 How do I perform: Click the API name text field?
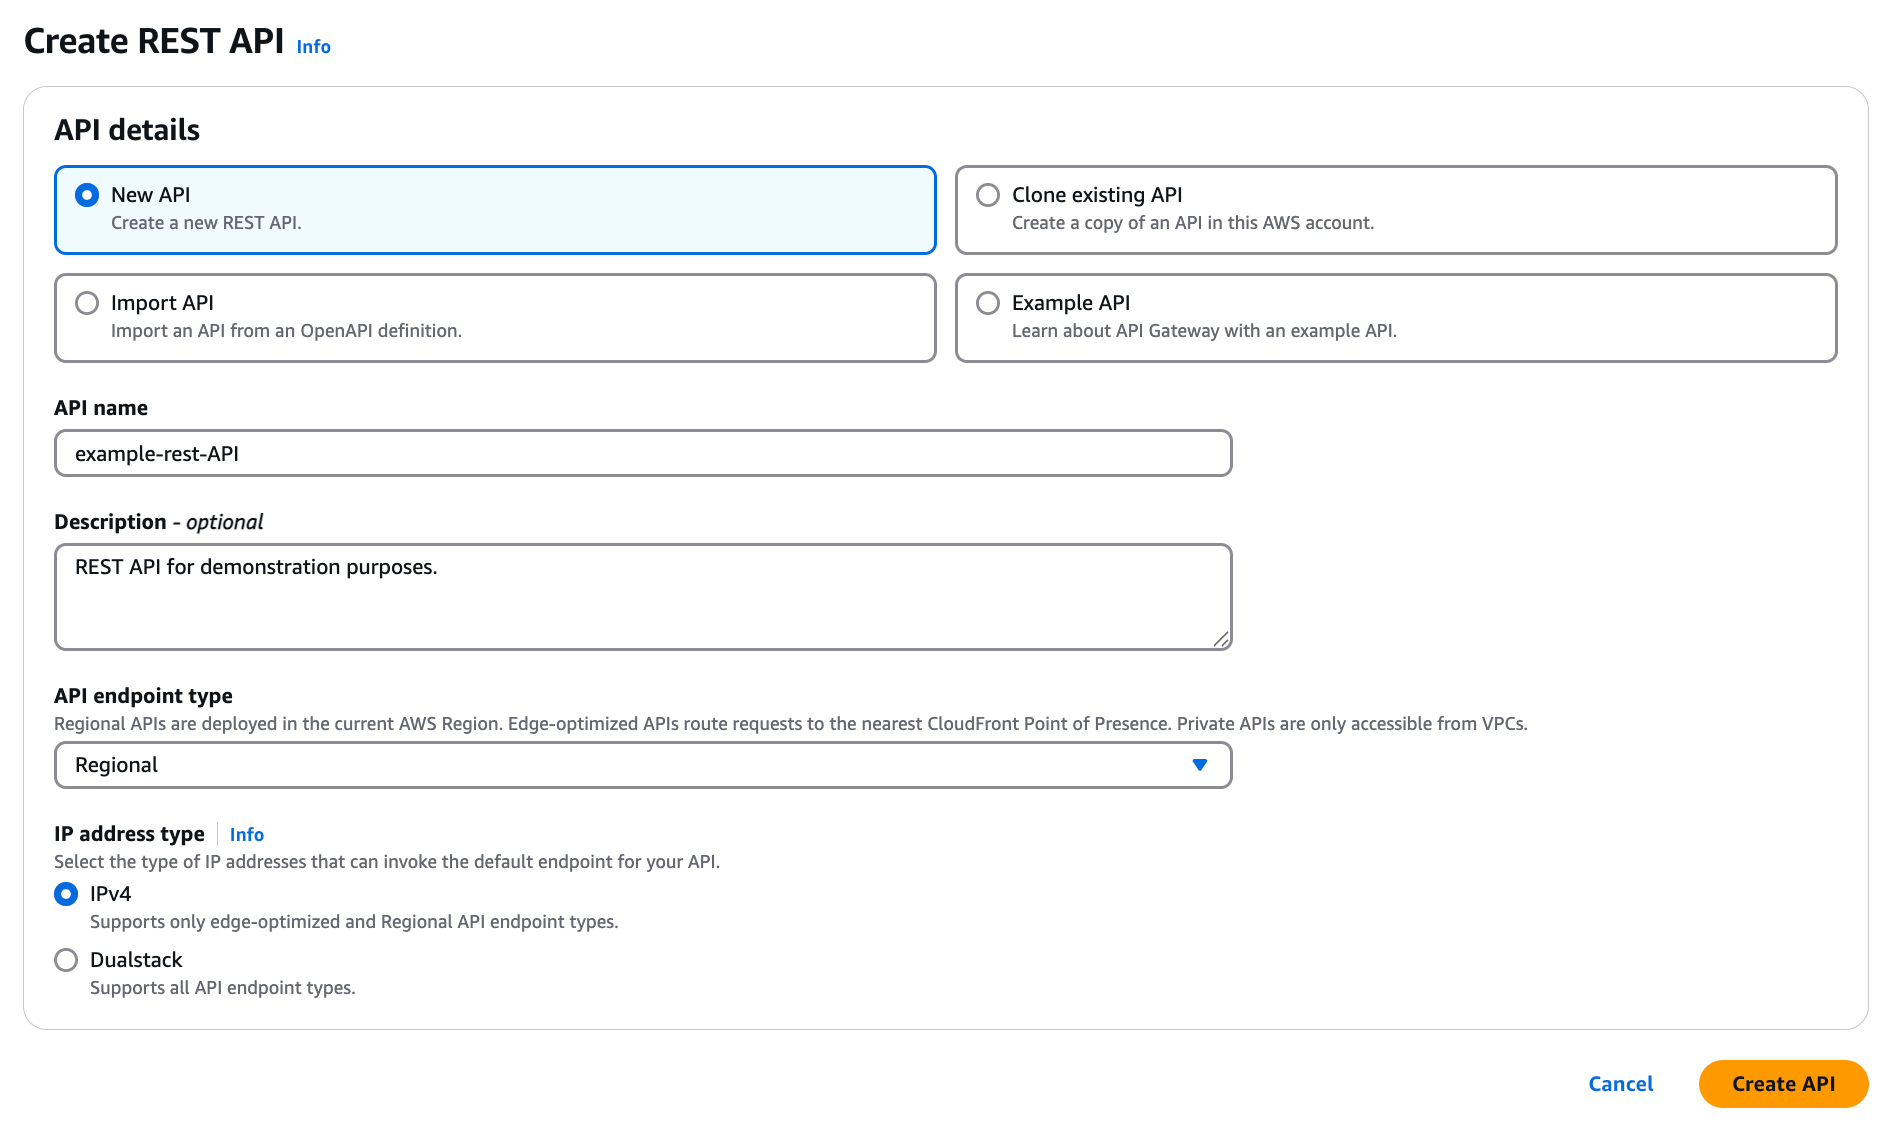(642, 454)
